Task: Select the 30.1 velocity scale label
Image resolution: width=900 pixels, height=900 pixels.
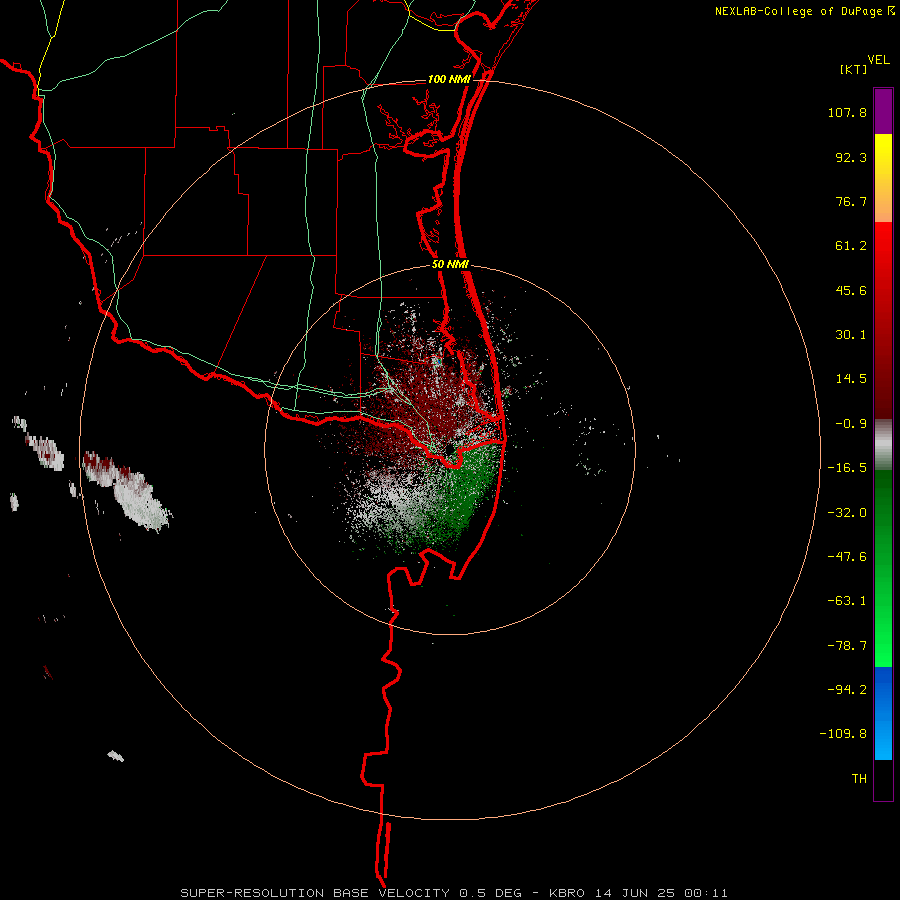Action: (851, 335)
